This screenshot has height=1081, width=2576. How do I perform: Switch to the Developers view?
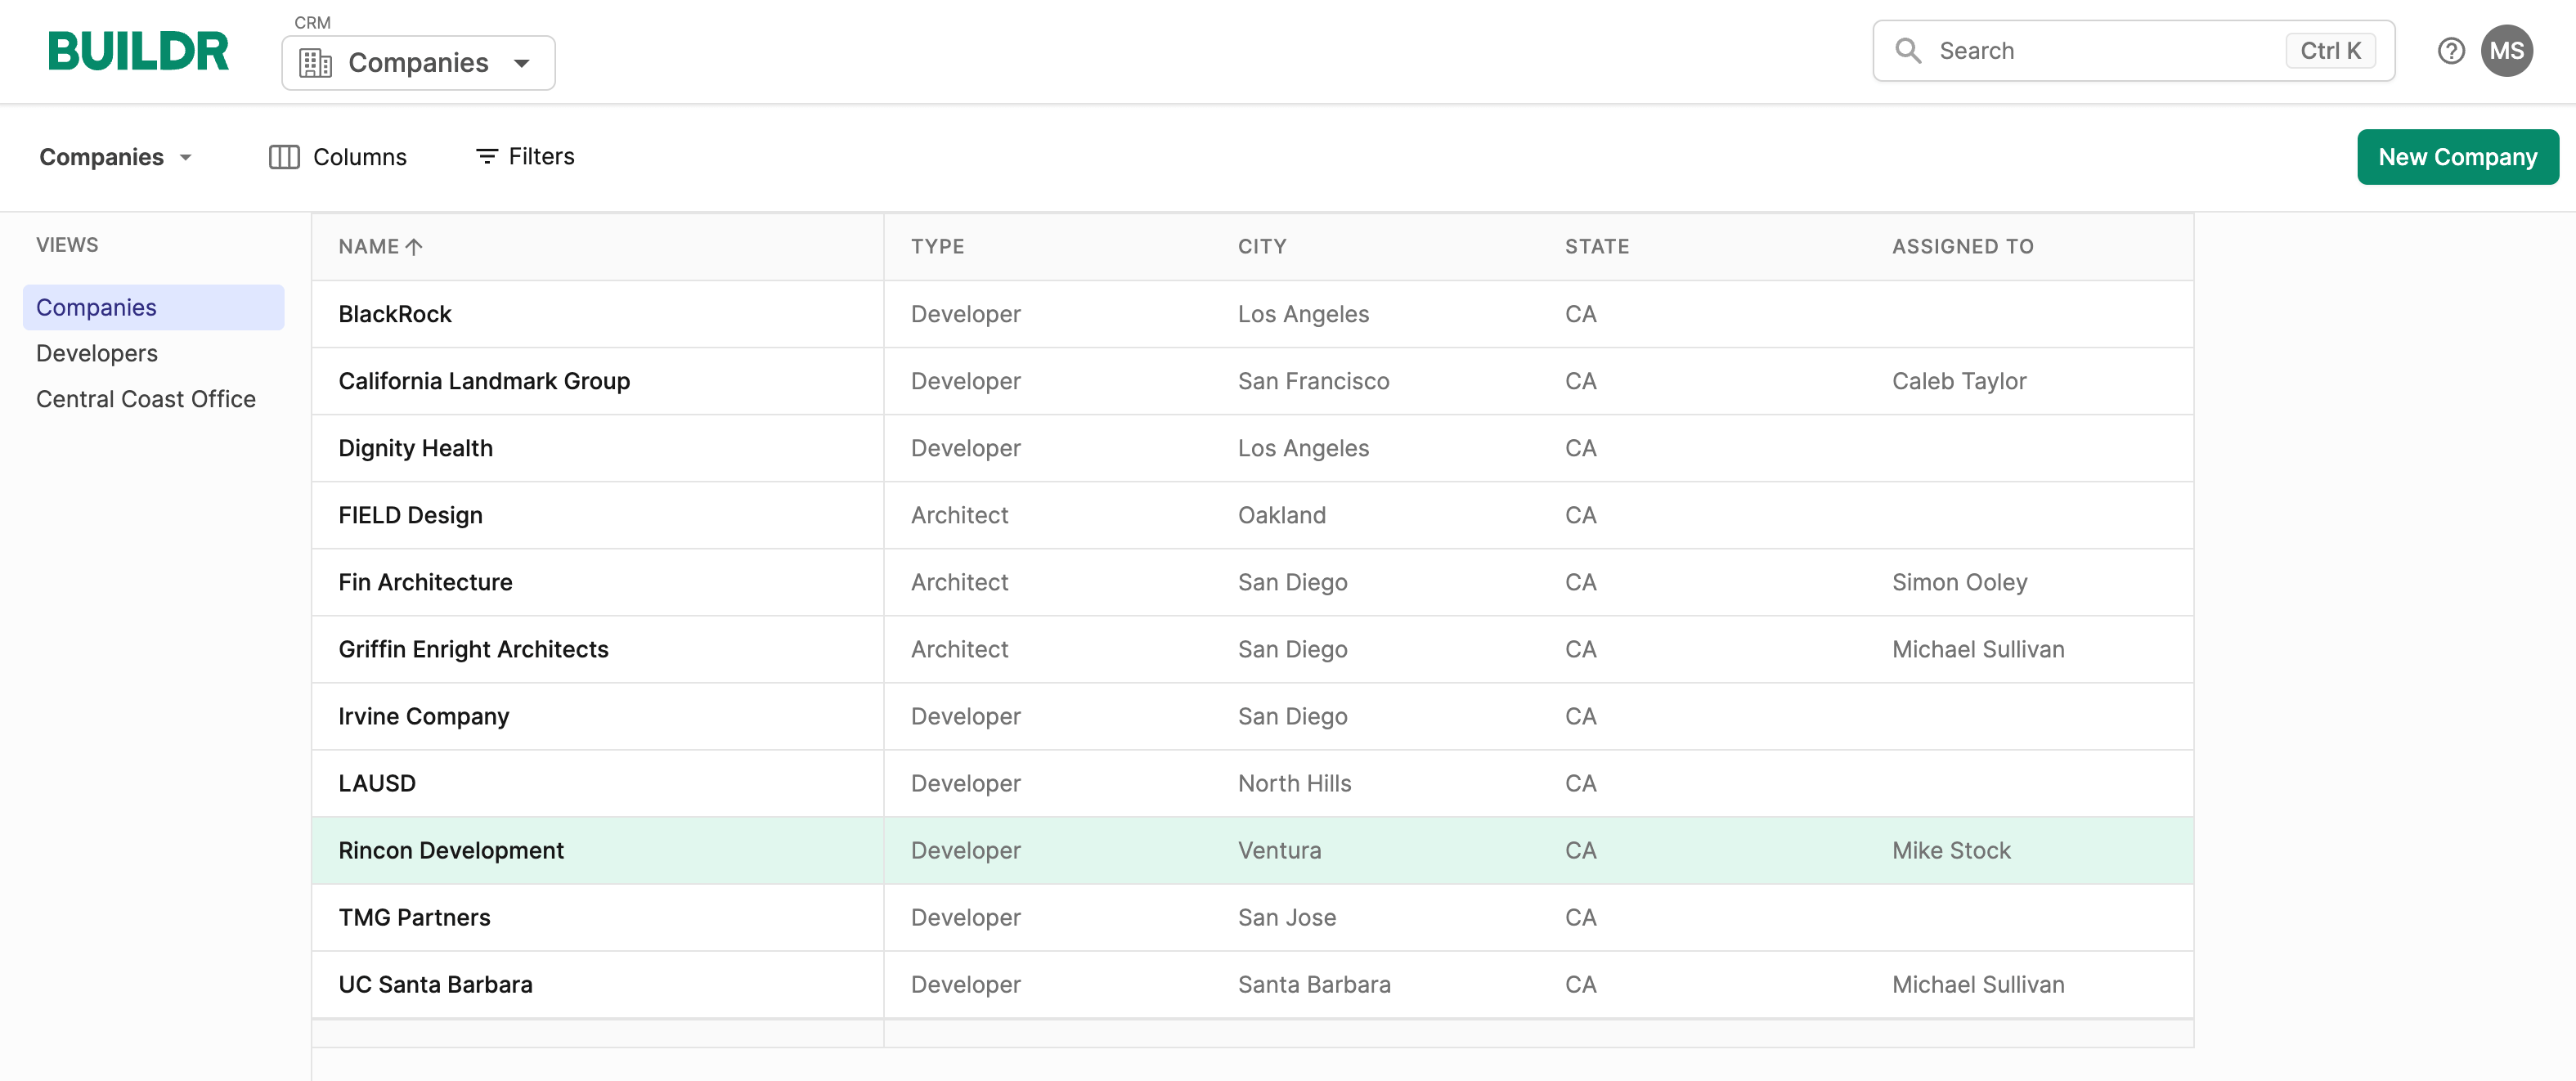97,353
